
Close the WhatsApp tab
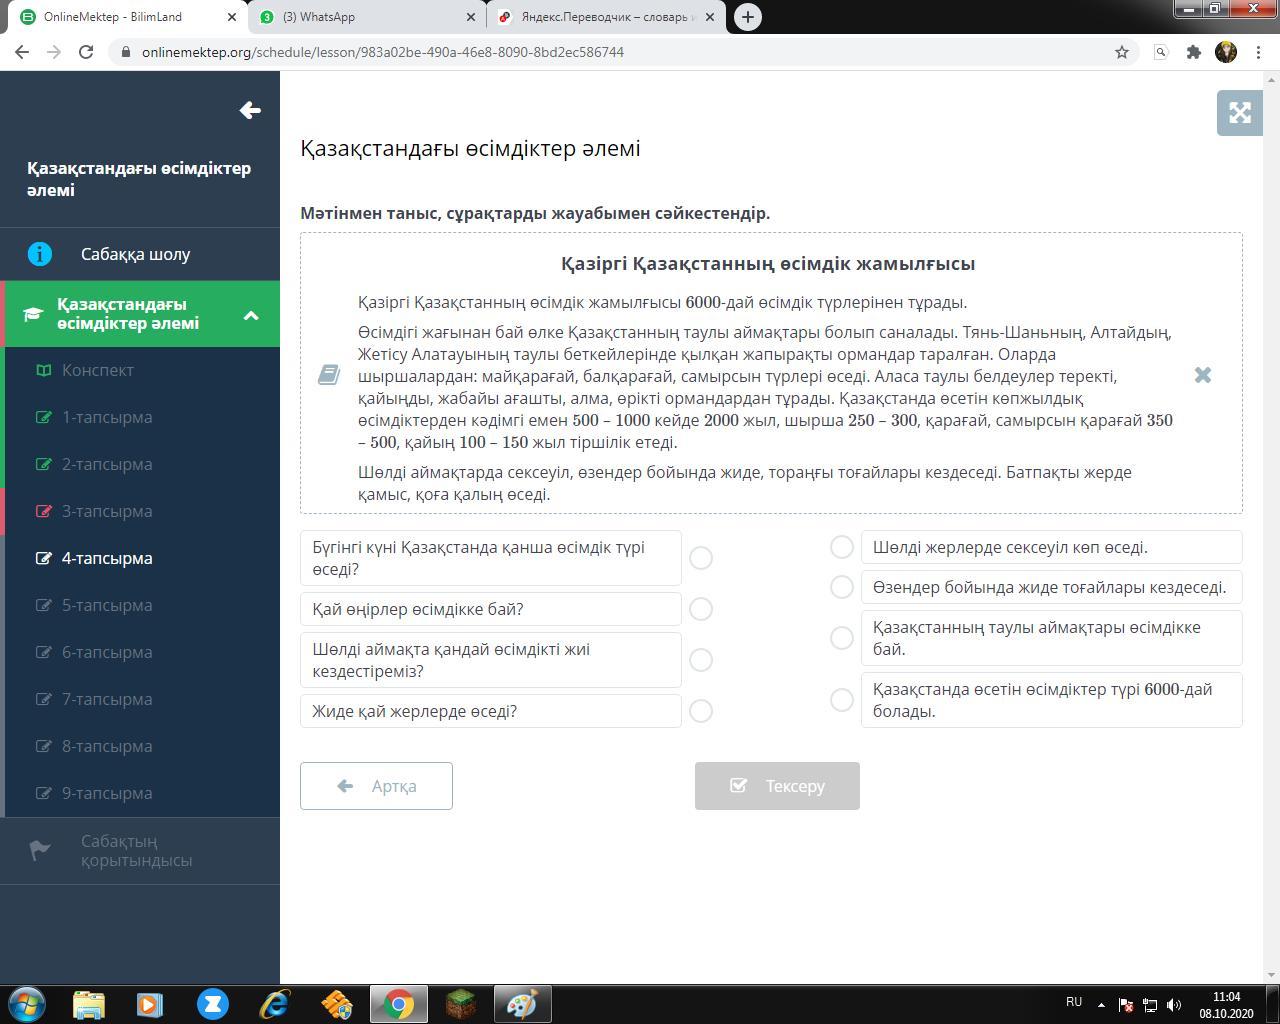point(471,17)
